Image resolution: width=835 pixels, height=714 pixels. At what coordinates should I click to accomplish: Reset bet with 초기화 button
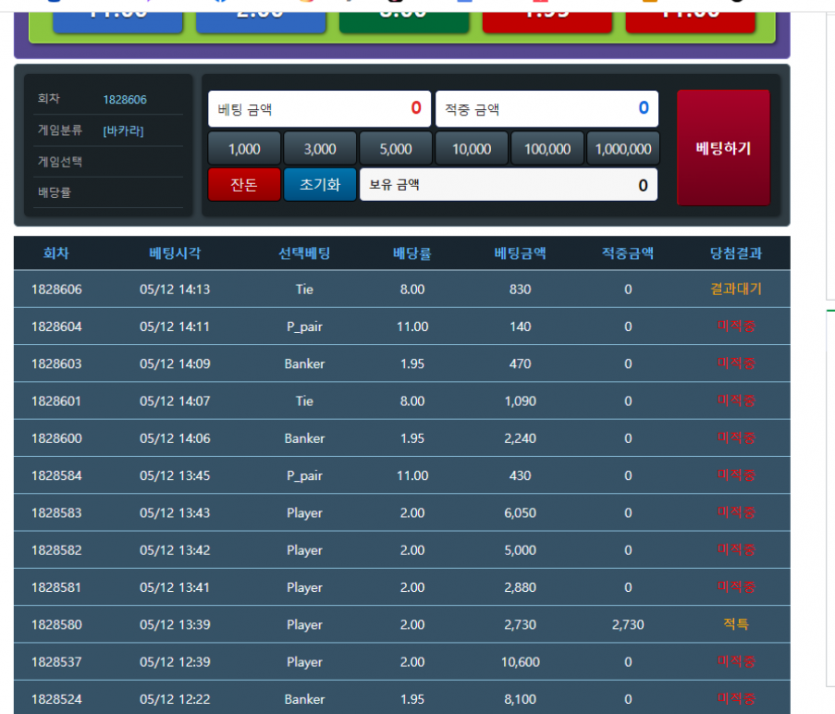tap(320, 185)
